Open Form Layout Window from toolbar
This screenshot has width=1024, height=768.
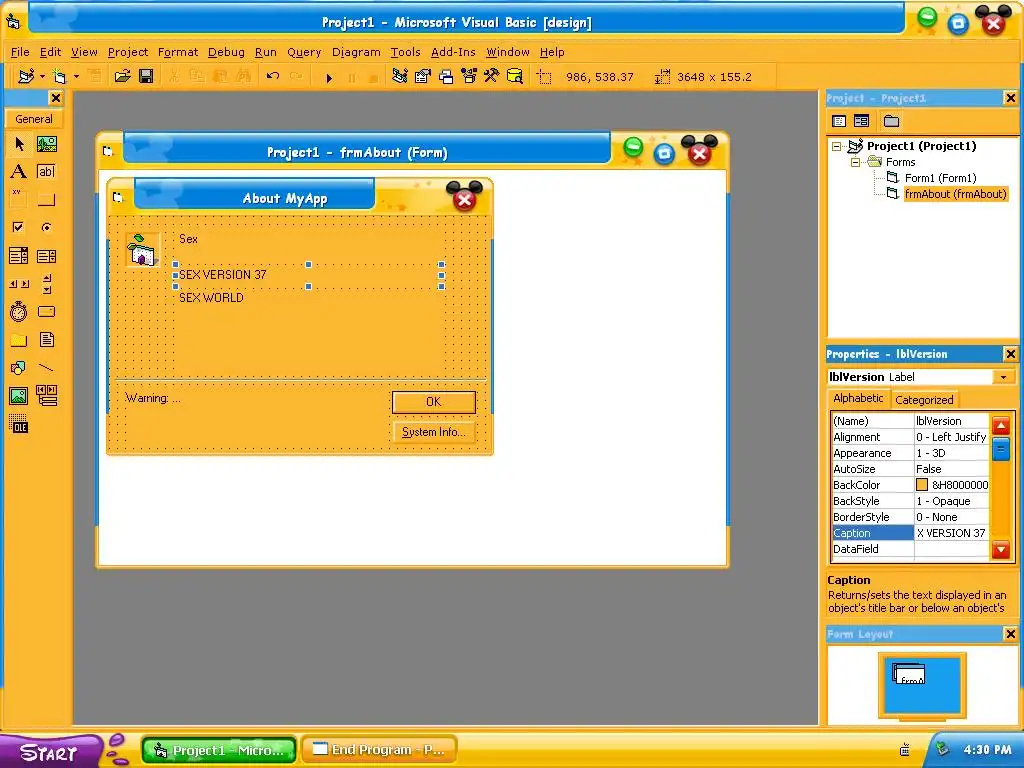pyautogui.click(x=446, y=76)
